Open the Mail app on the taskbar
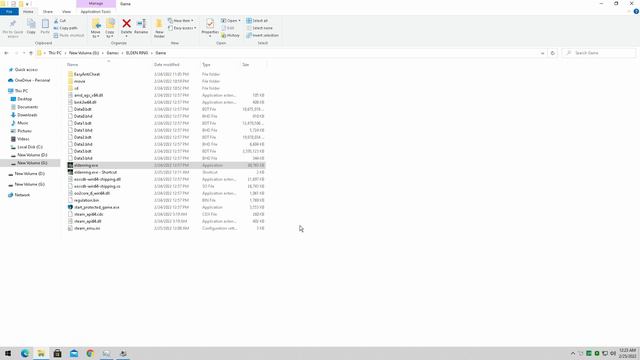 point(74,353)
